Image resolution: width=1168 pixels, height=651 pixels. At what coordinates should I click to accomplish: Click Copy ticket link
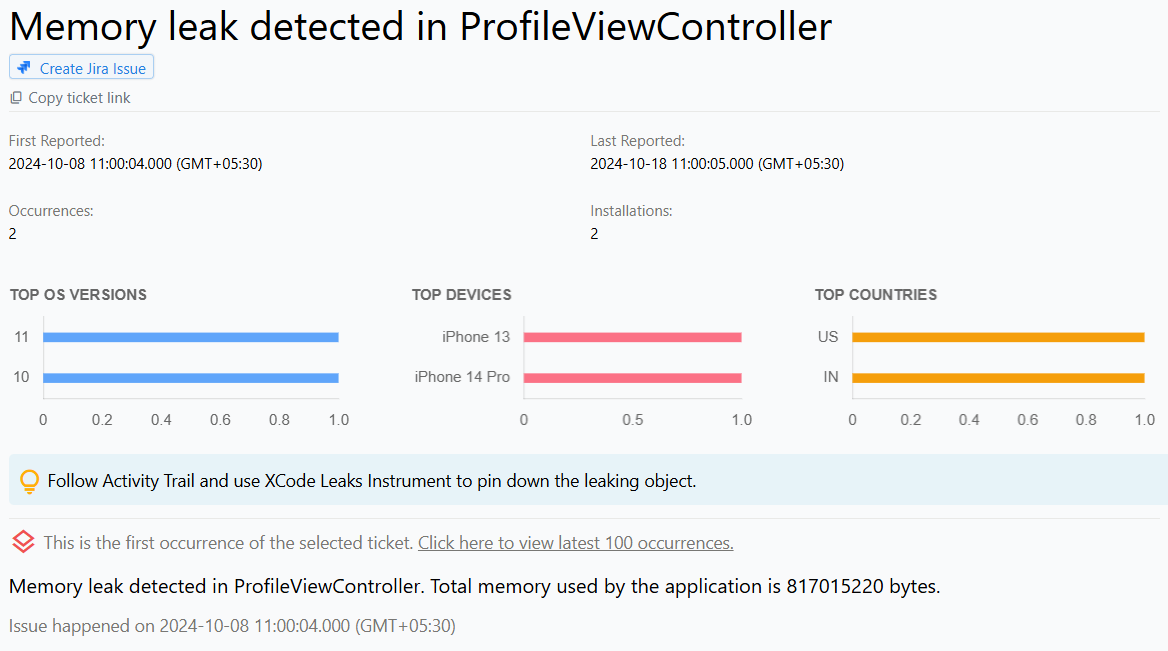(79, 97)
